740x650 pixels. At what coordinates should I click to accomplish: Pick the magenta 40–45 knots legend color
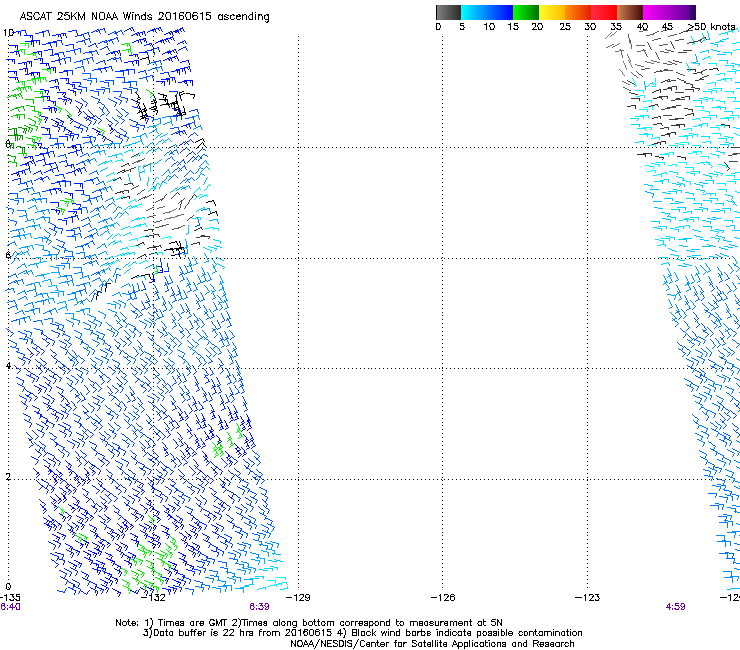point(656,12)
